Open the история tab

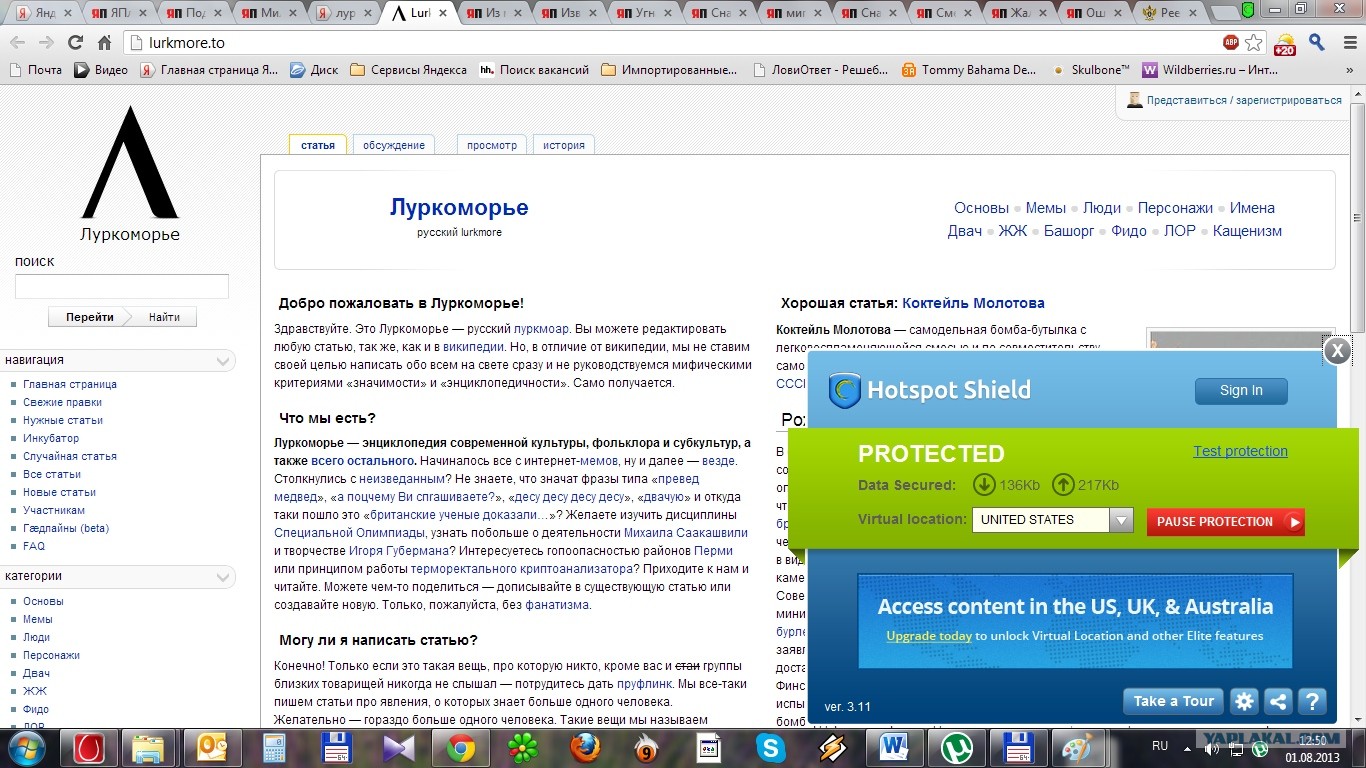click(x=564, y=145)
